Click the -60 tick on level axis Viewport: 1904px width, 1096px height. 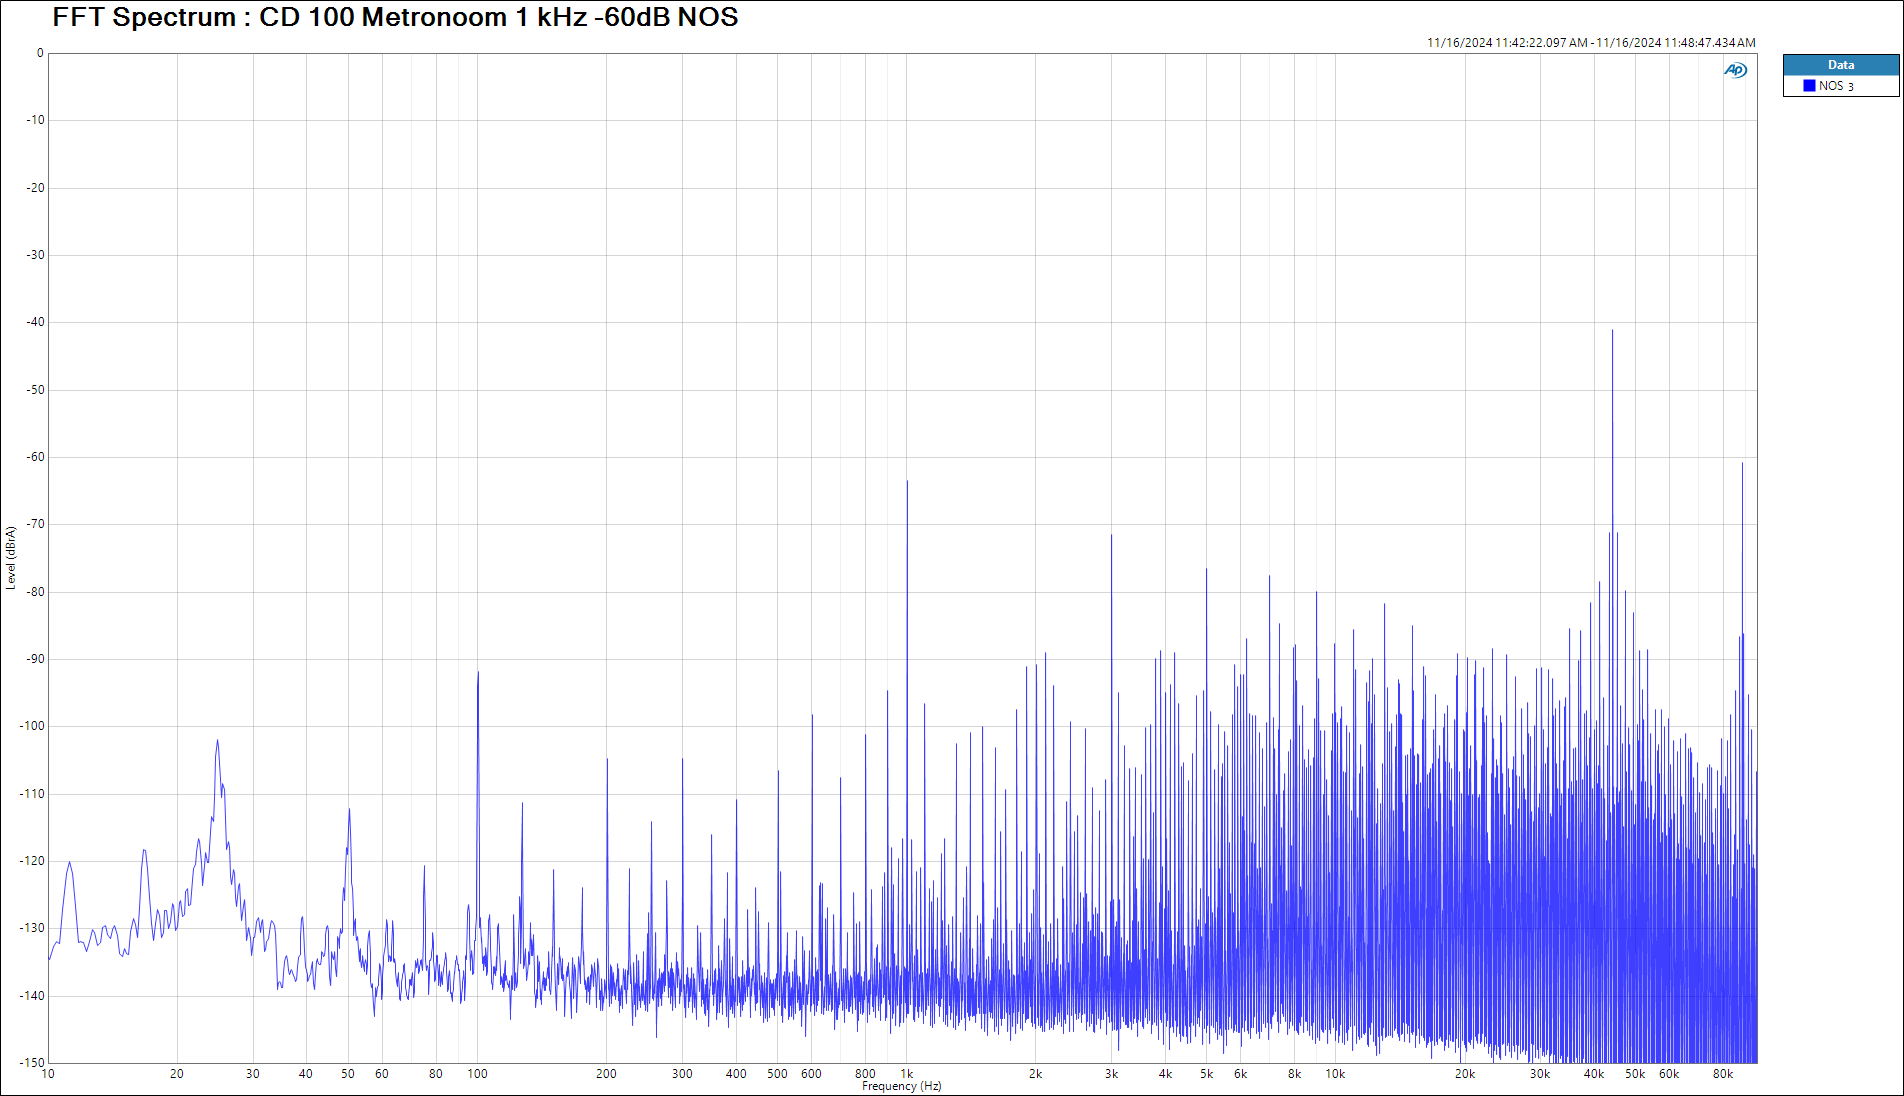click(x=36, y=457)
